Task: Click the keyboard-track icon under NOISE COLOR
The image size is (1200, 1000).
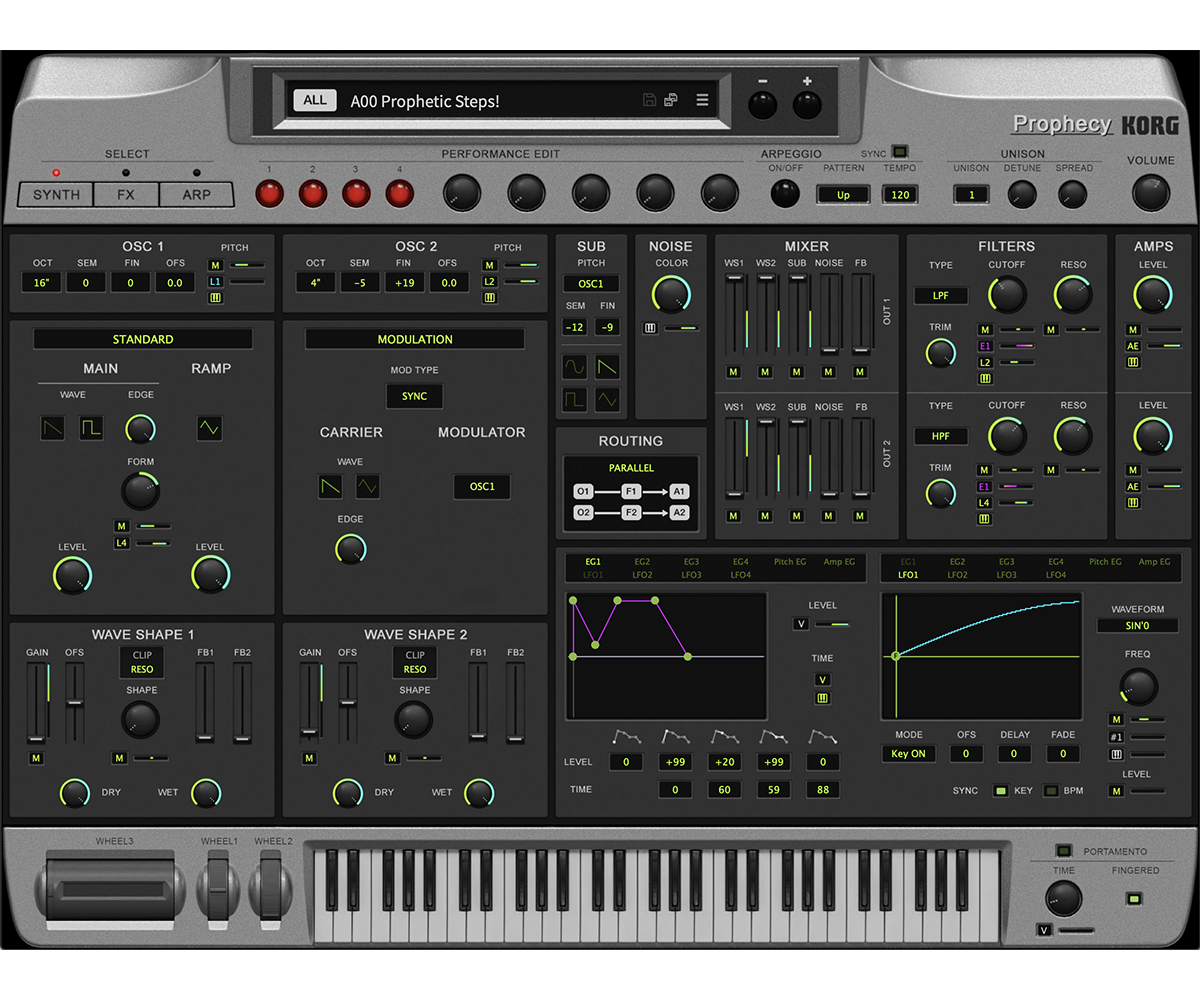Action: [x=651, y=328]
